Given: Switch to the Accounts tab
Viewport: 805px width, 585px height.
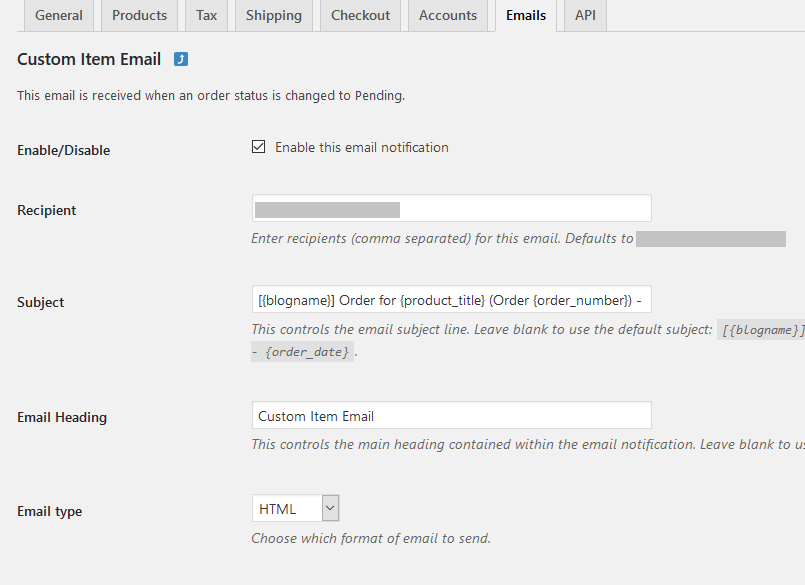Looking at the screenshot, I should tap(448, 15).
